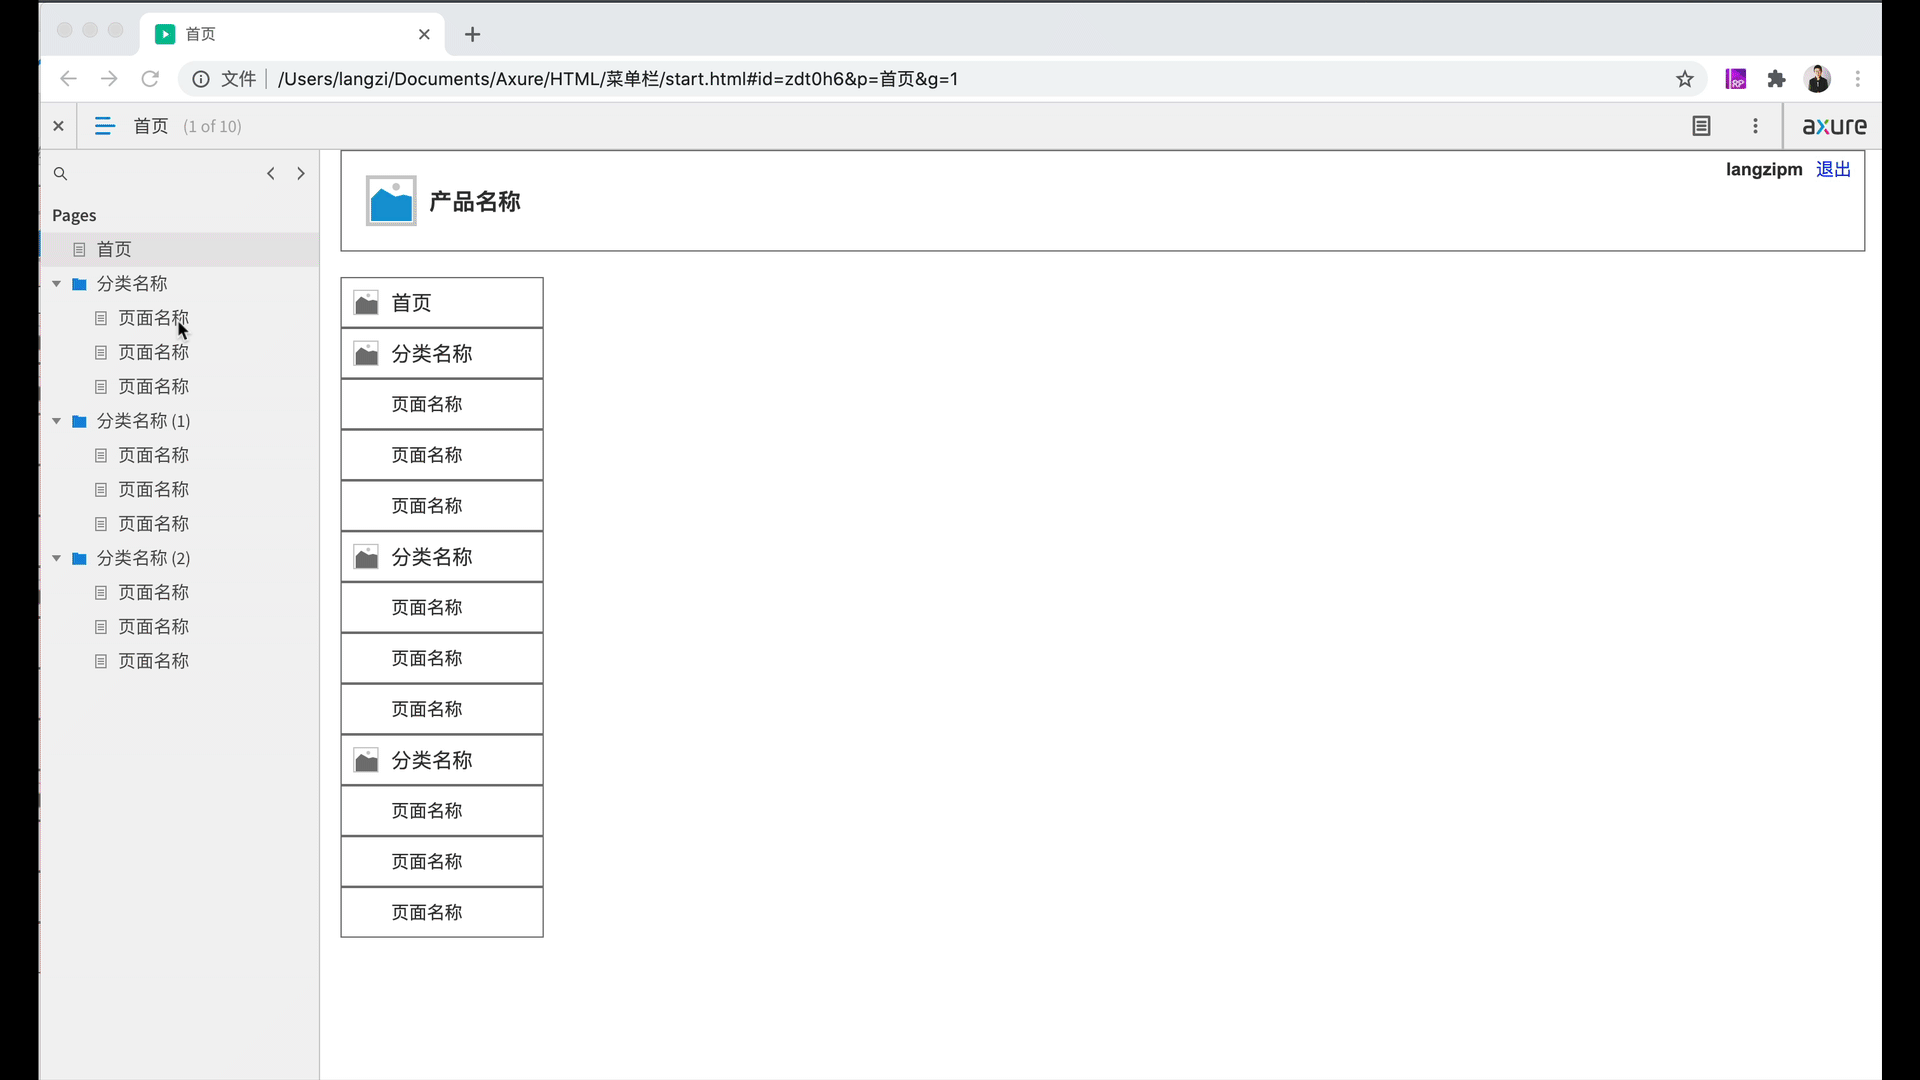Open third 页面名称 under 分类名称 (1)
Image resolution: width=1920 pixels, height=1080 pixels.
153,524
